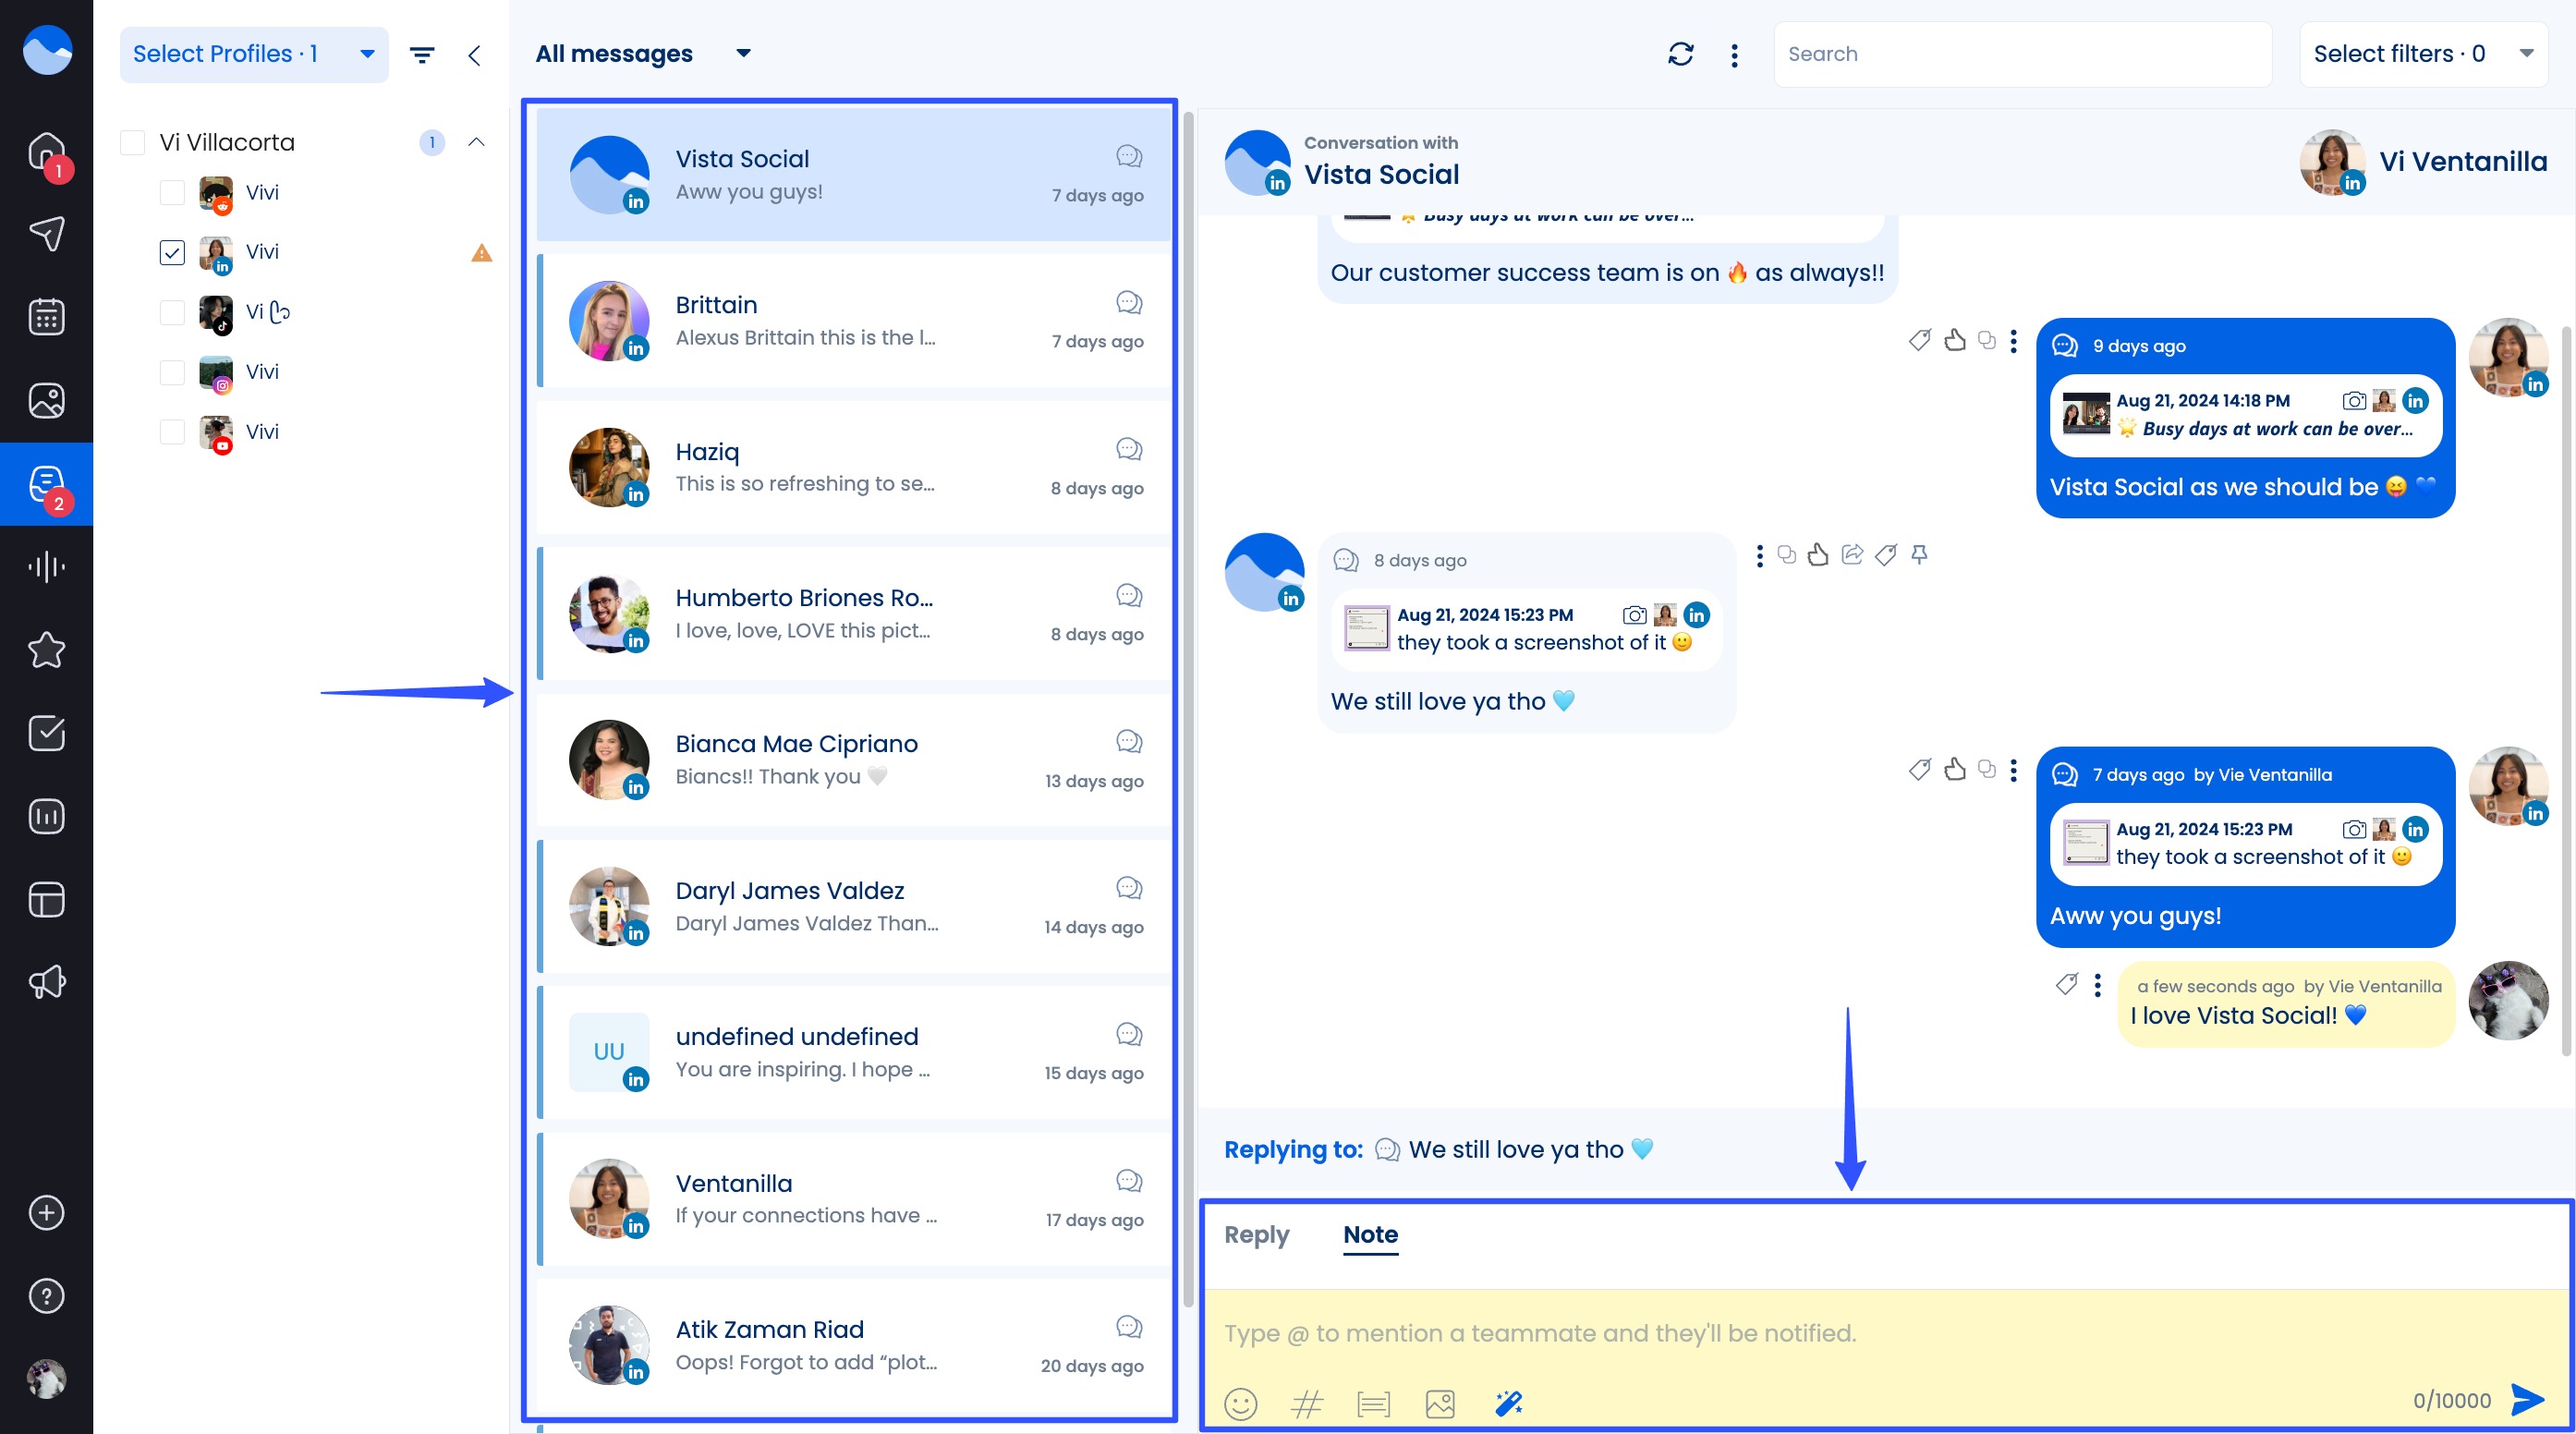Uncheck the LinkedIn Vivi profile checkbox

(172, 252)
